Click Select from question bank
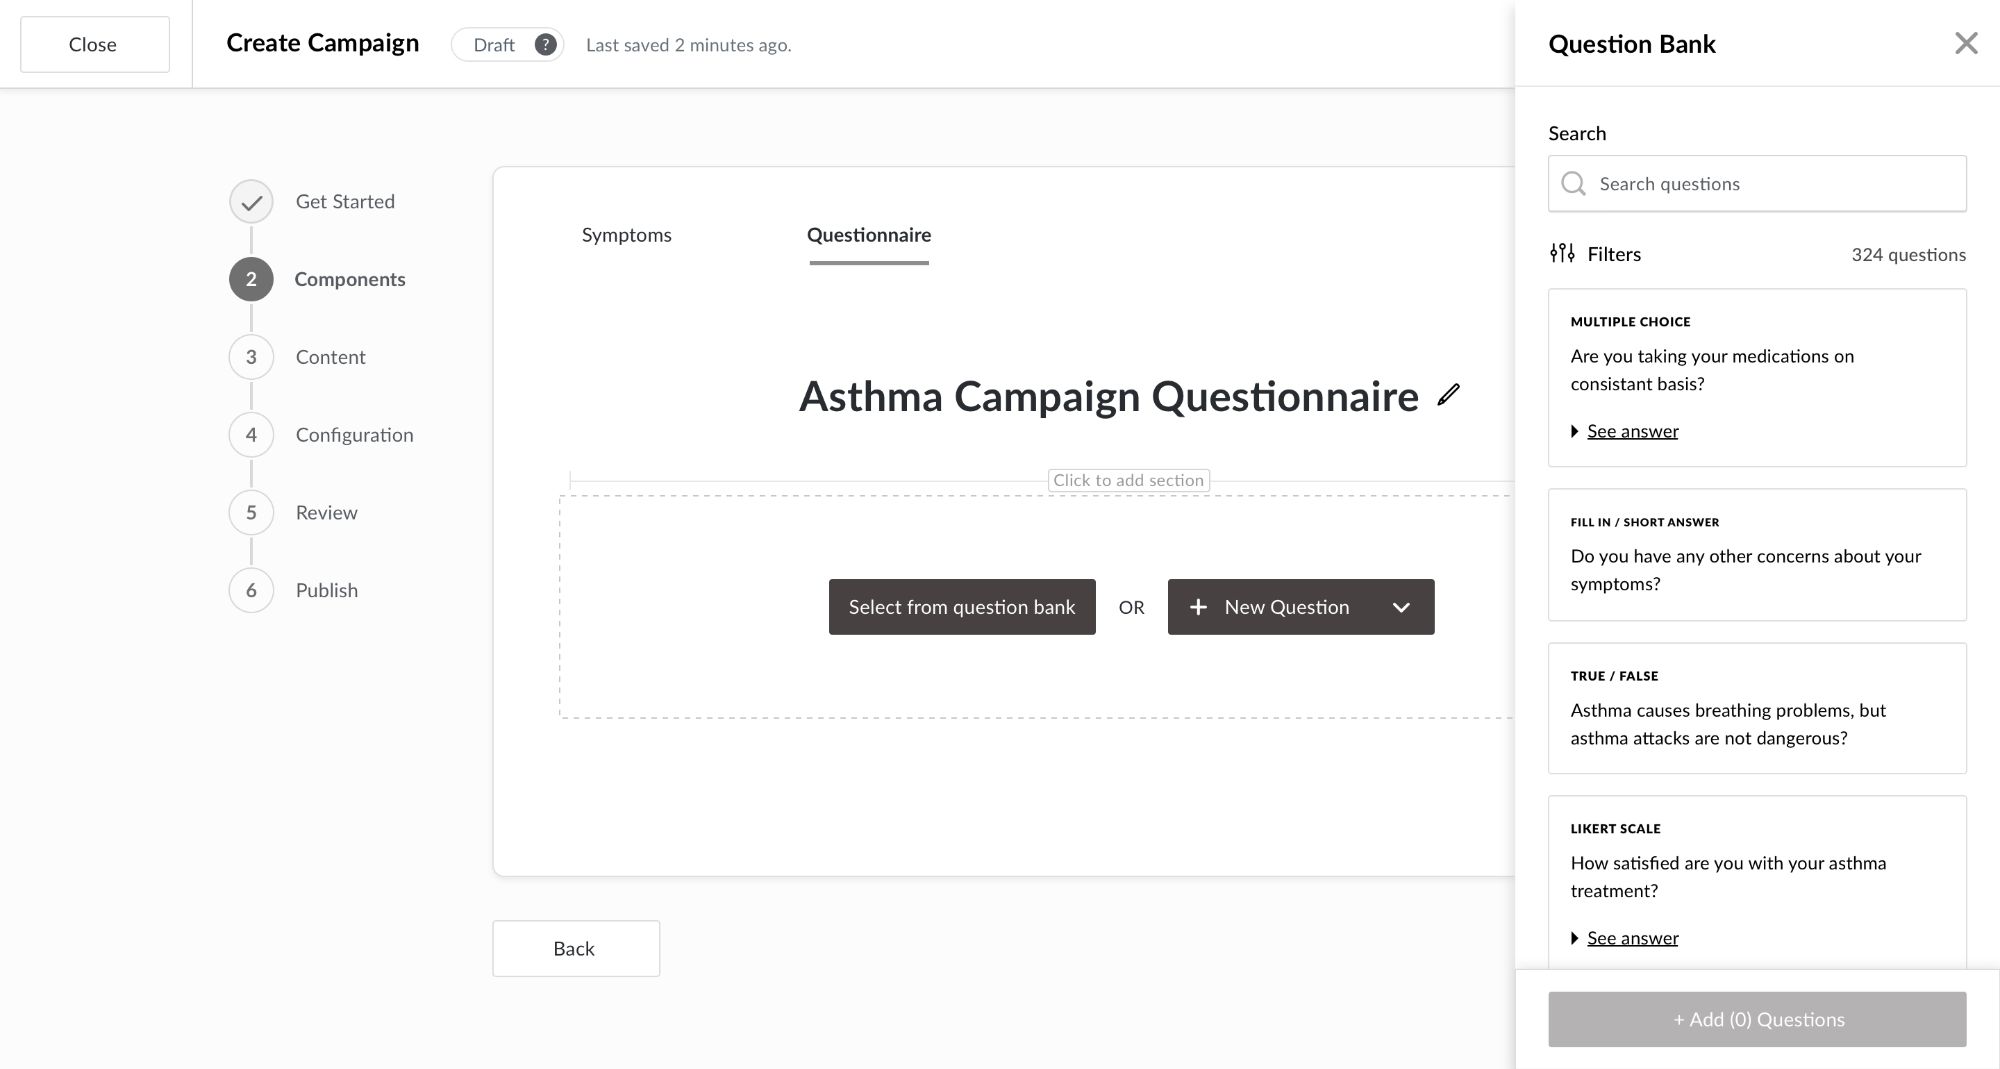Viewport: 2000px width, 1069px height. point(961,607)
